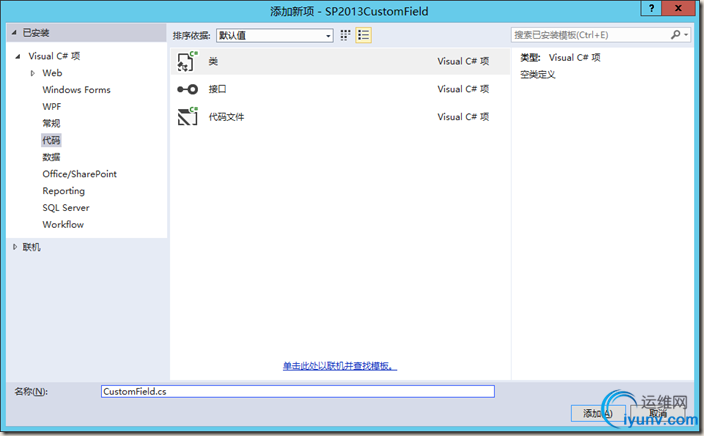Expand the Web tree node
Screen dimensions: 704x436
click(x=32, y=73)
